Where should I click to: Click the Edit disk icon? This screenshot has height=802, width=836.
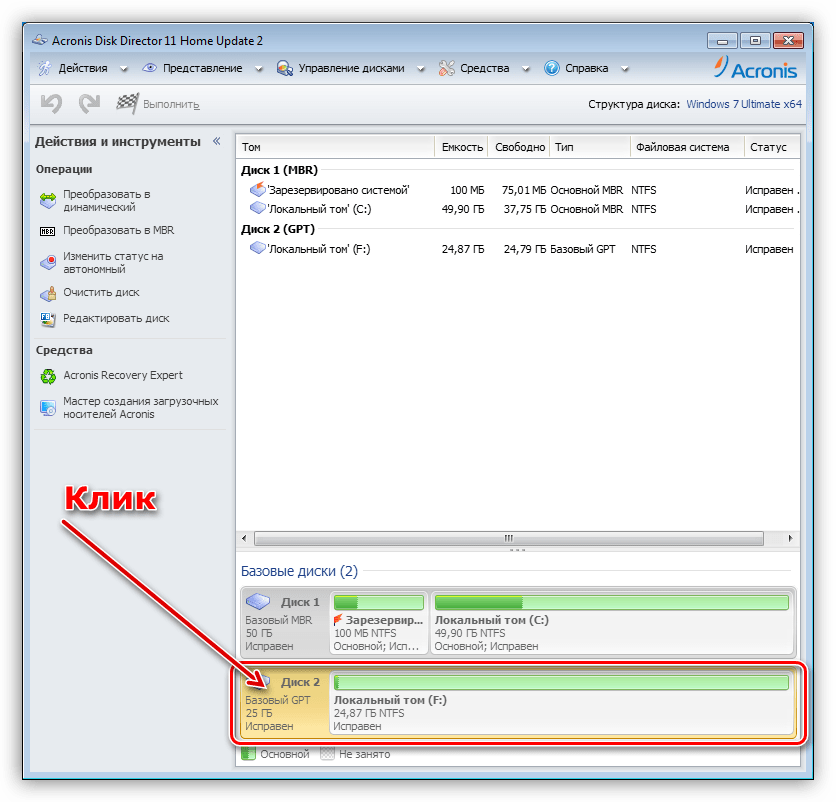coord(48,319)
